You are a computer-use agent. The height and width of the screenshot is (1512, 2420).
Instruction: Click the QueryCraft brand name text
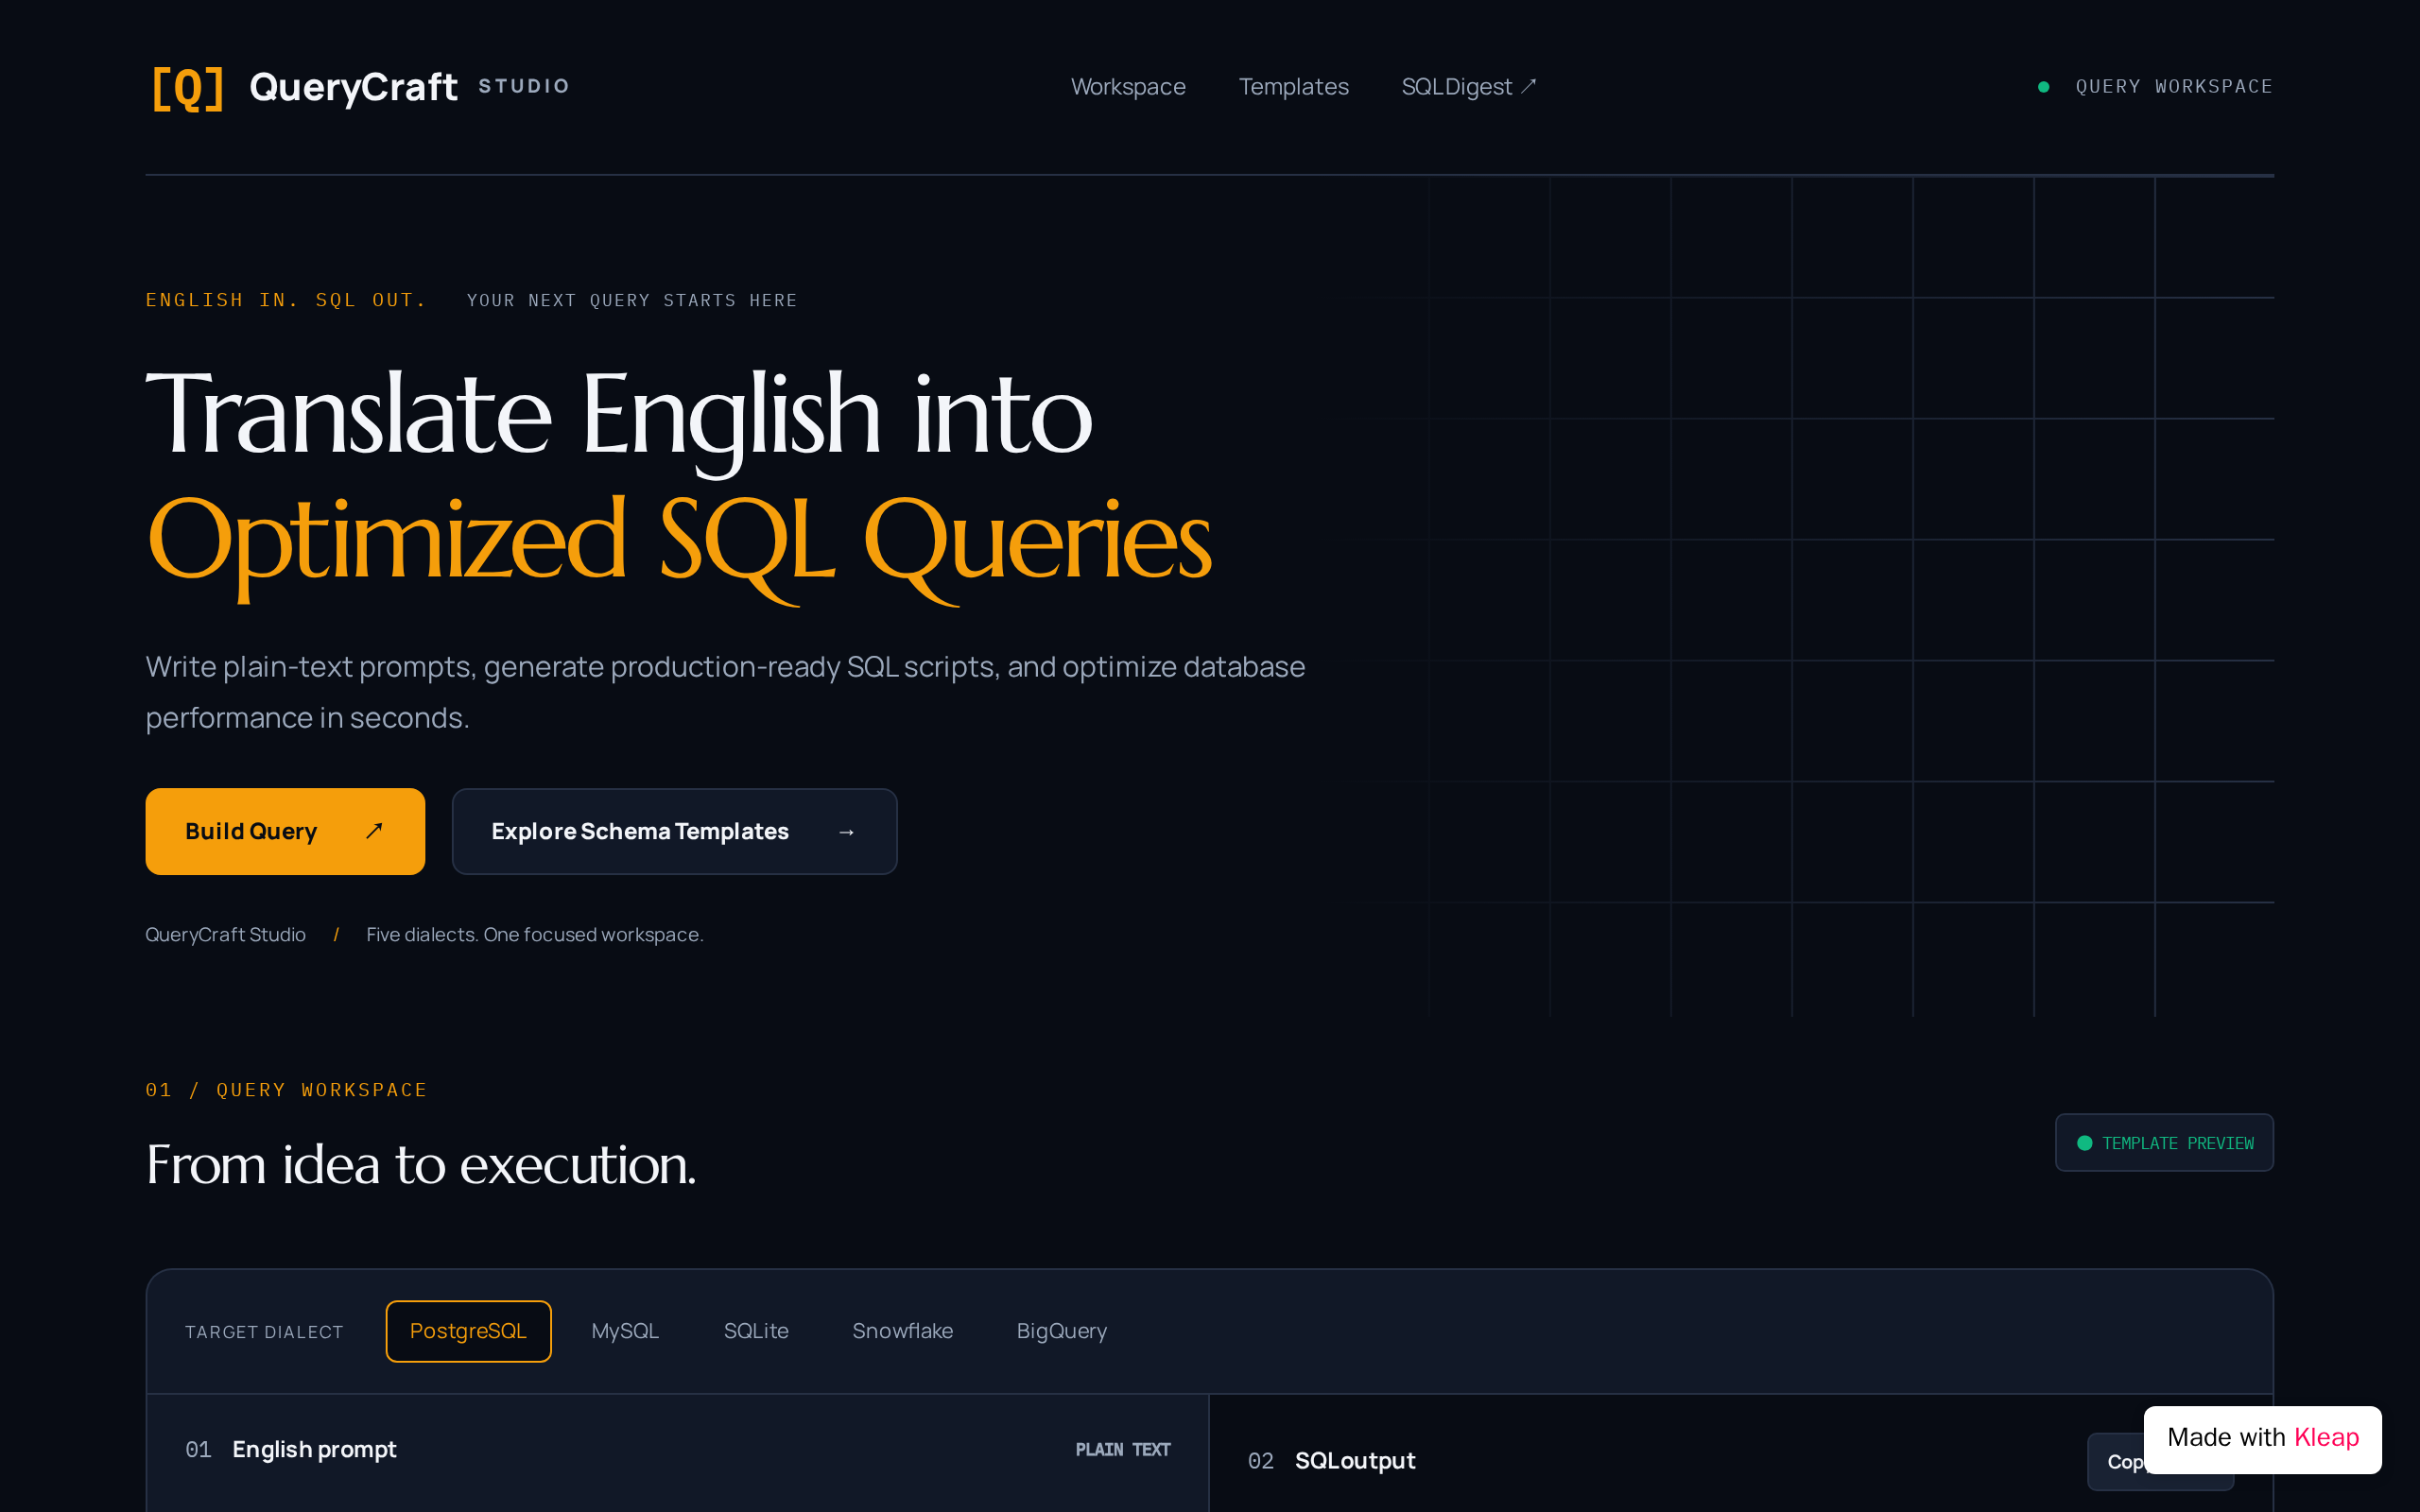[353, 87]
